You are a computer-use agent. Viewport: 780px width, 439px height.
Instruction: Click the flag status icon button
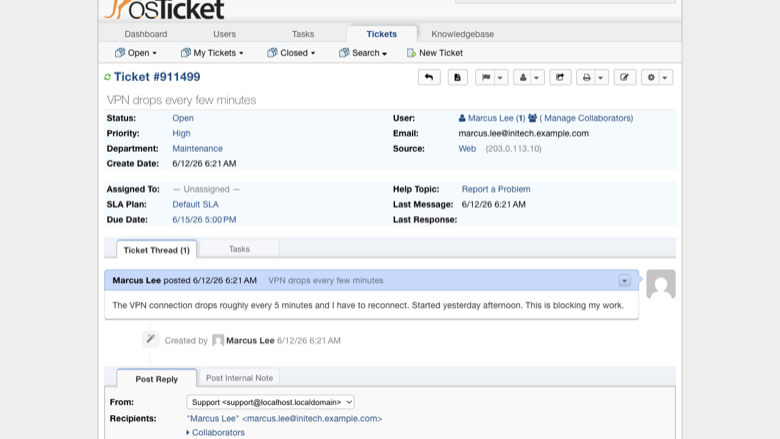(486, 78)
